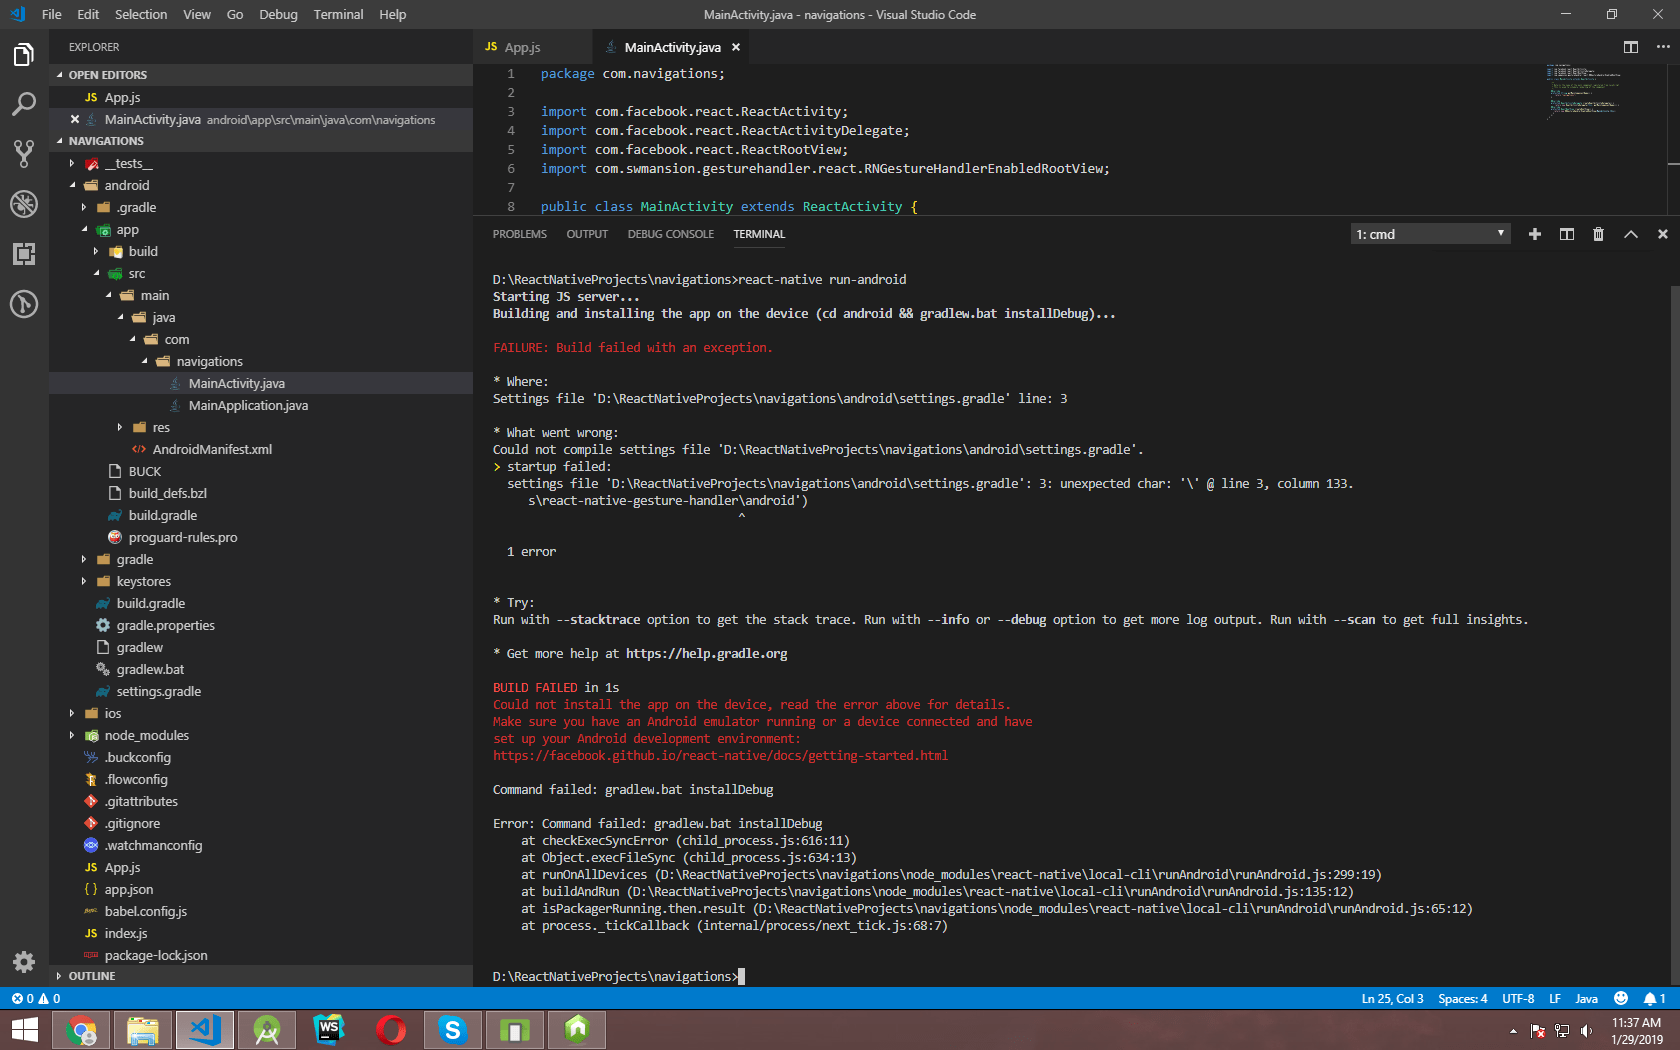Open the React Native getting-started link
This screenshot has height=1050, width=1680.
[x=720, y=755]
